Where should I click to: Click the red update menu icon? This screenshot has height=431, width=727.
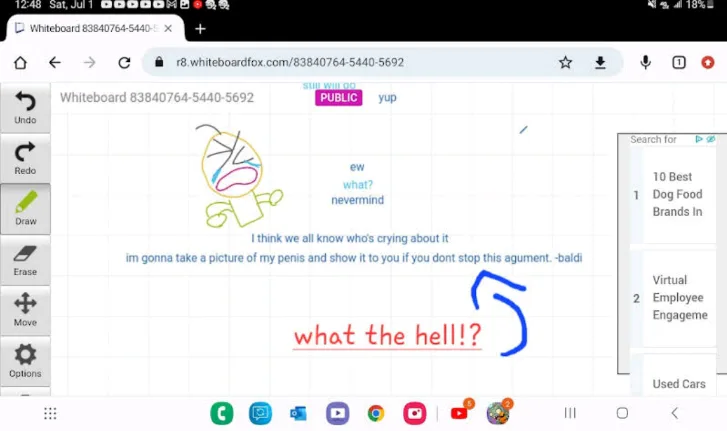pos(708,62)
